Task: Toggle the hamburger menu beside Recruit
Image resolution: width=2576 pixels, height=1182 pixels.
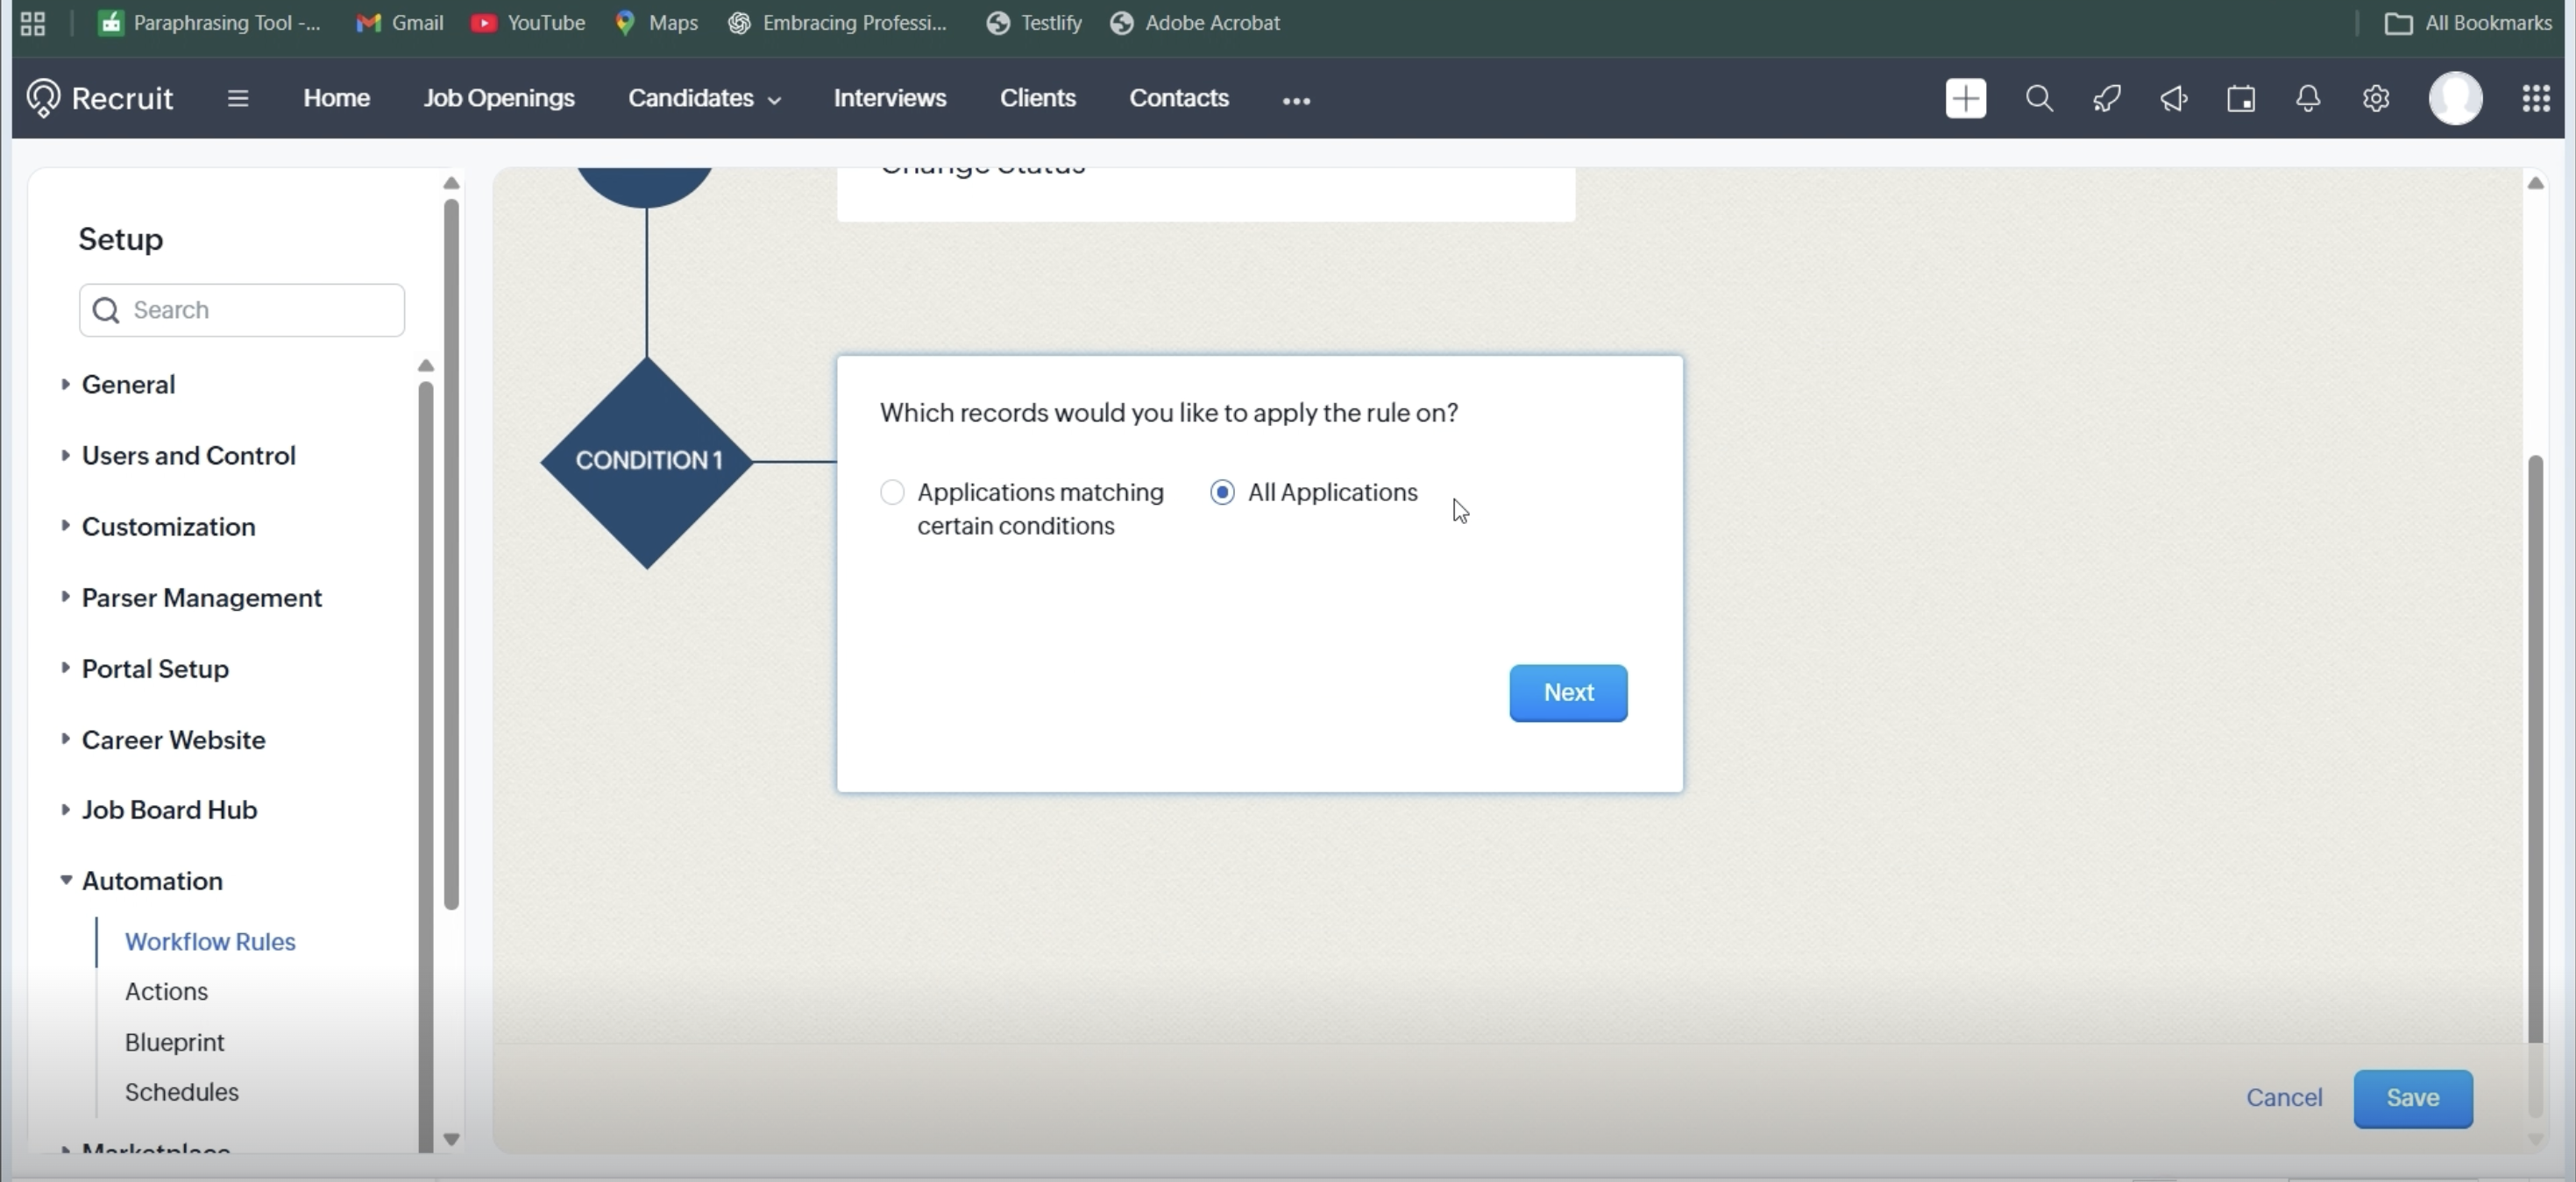Action: [237, 99]
